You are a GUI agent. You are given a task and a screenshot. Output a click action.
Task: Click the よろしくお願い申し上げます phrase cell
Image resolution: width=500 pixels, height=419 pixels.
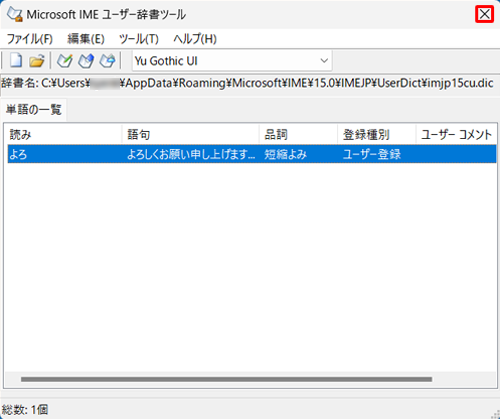(x=191, y=154)
